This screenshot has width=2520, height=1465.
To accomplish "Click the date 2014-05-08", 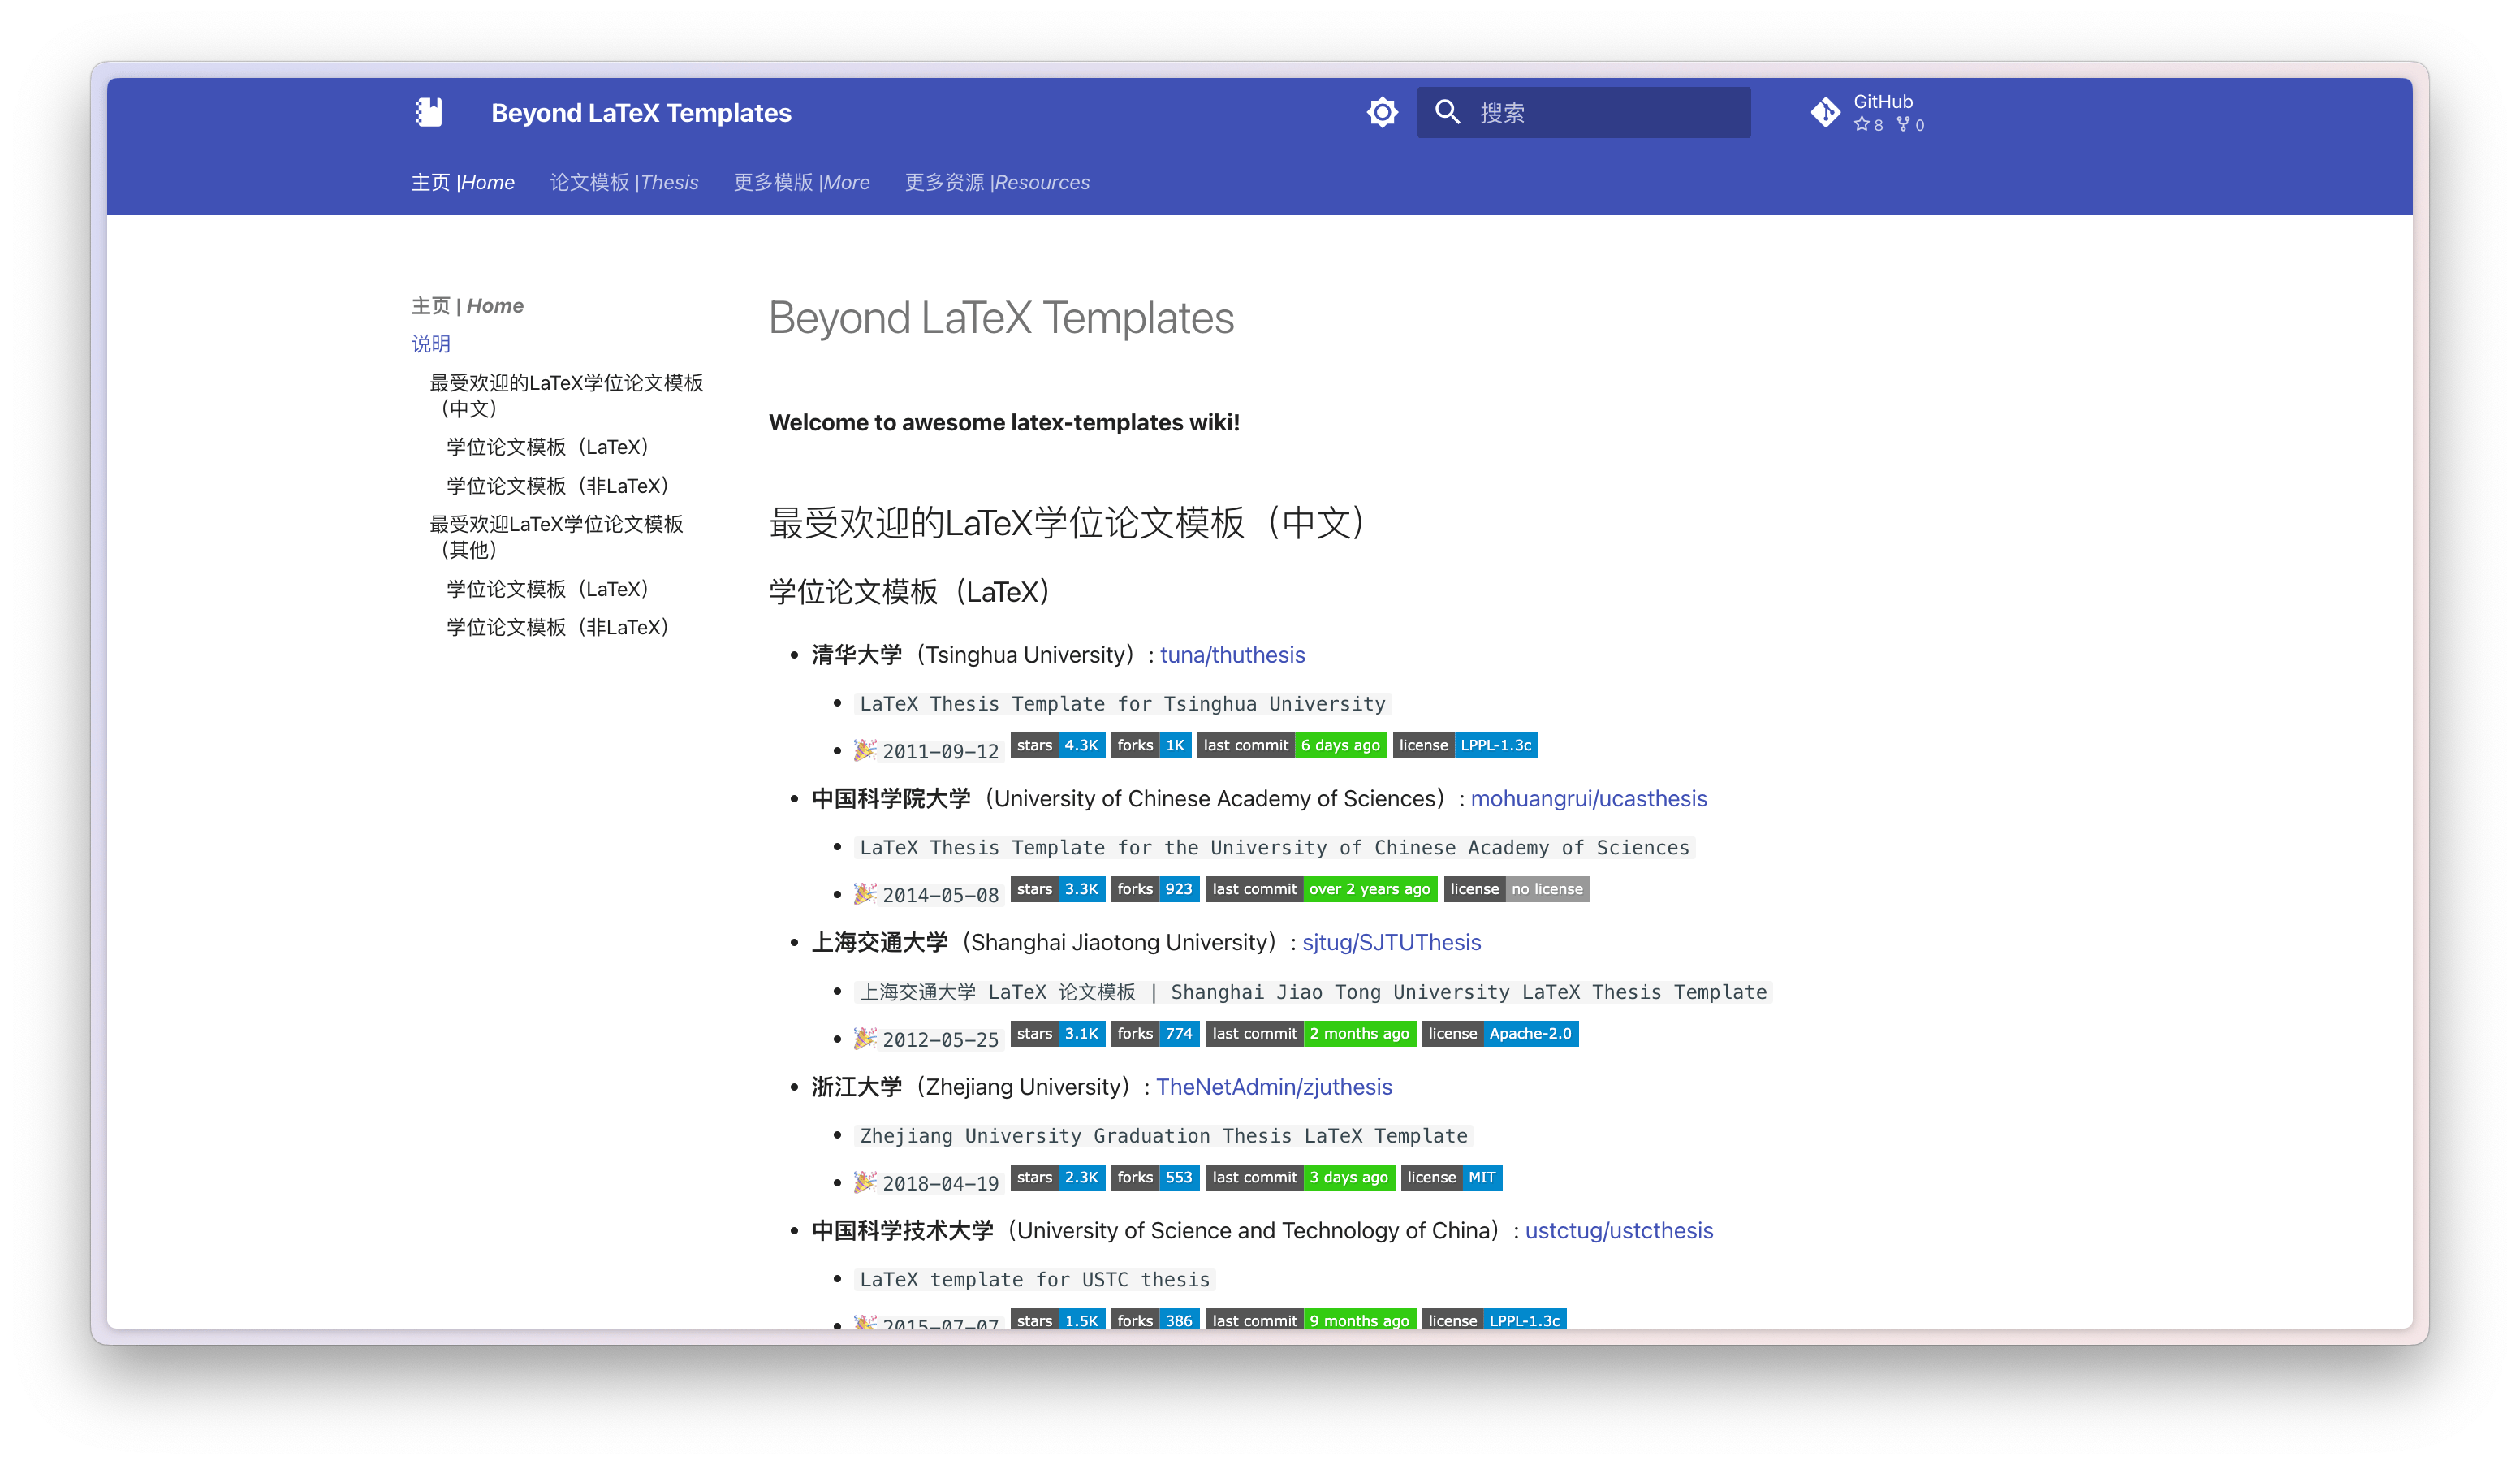I will (x=940, y=895).
